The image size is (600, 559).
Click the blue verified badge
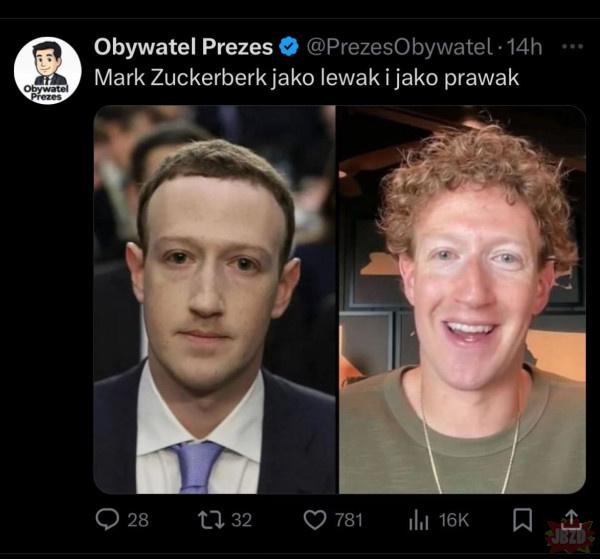point(289,46)
